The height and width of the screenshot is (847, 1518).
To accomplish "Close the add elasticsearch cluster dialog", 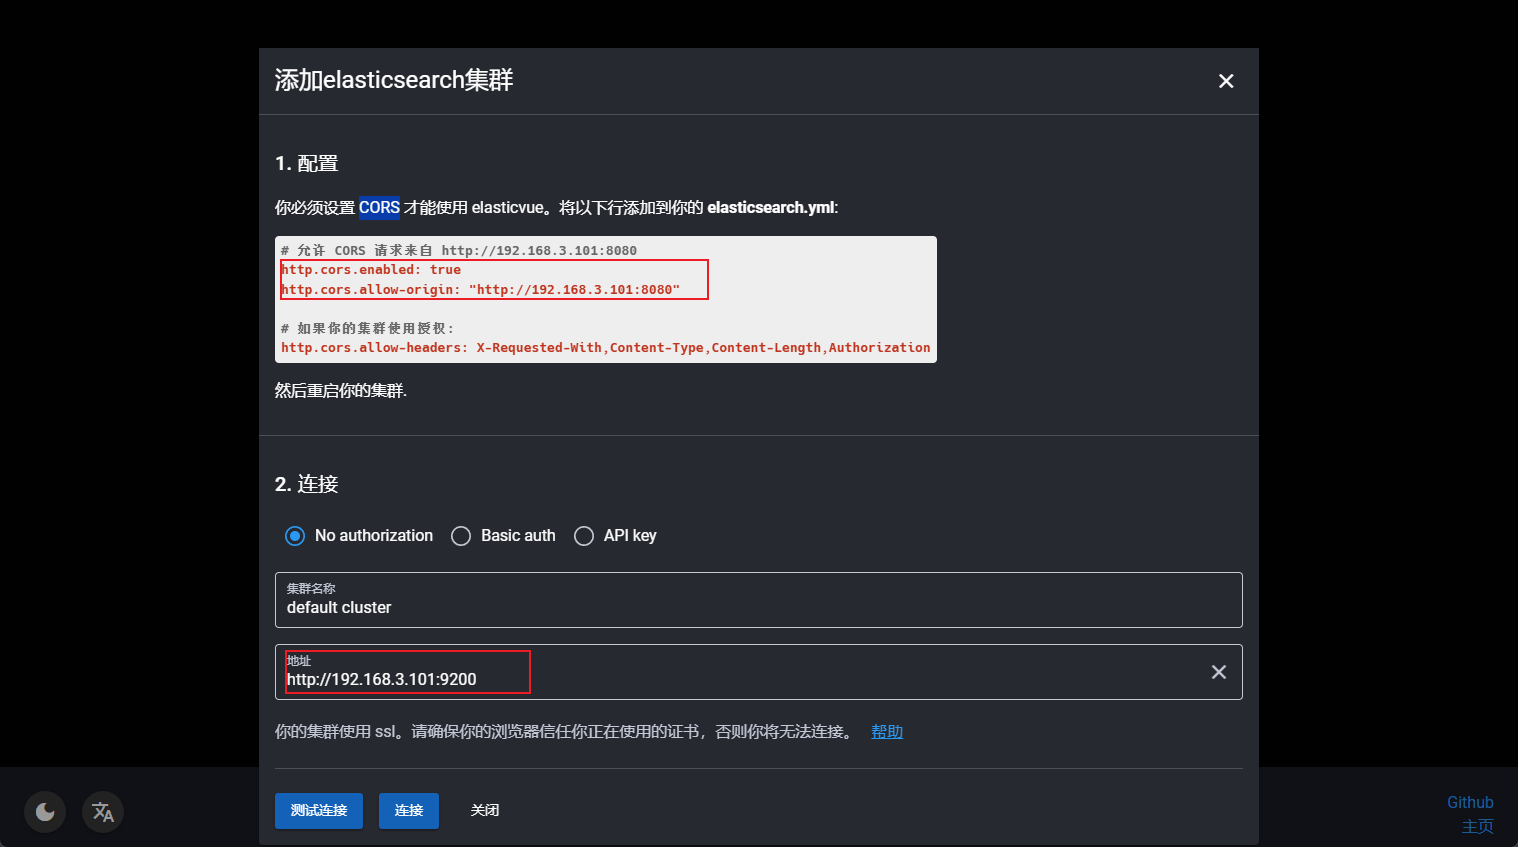I will click(1226, 81).
